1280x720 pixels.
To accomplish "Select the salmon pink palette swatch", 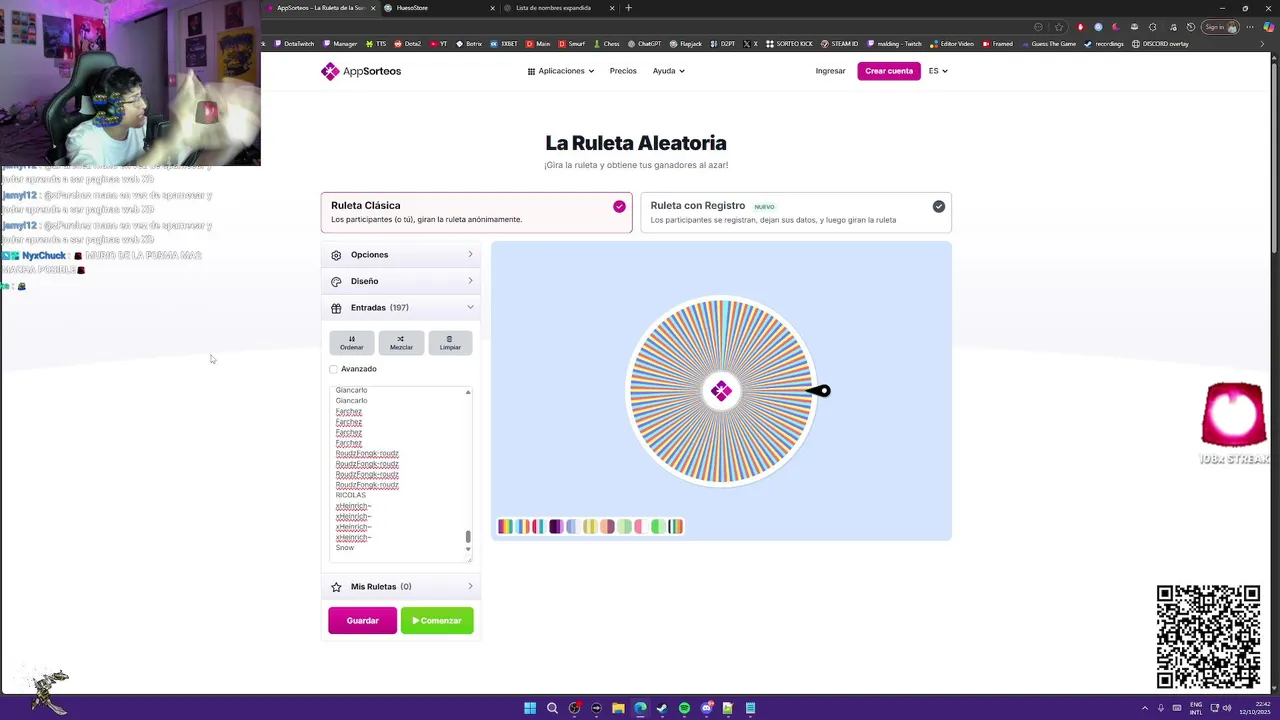I will point(607,527).
